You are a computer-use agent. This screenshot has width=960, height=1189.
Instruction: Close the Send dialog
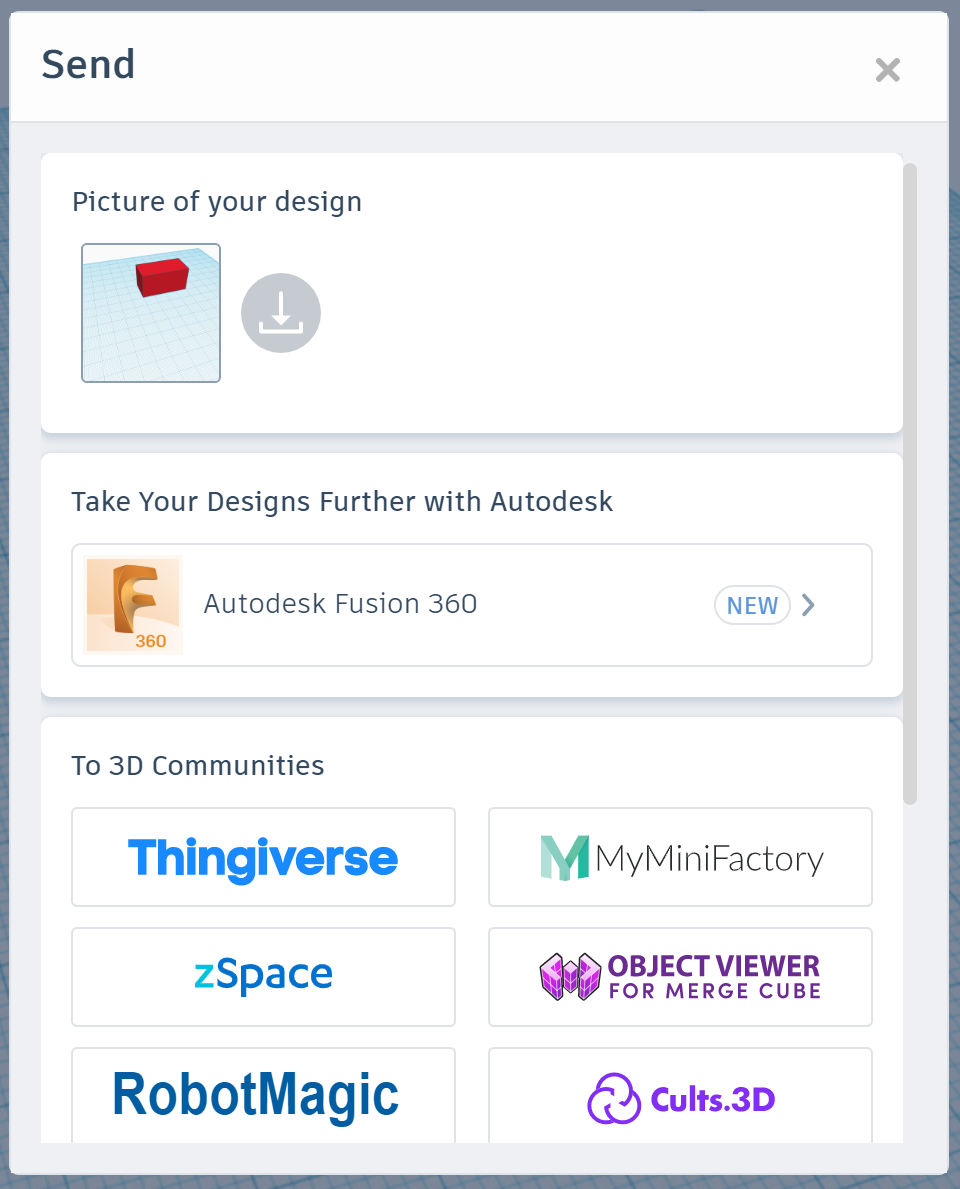[887, 70]
